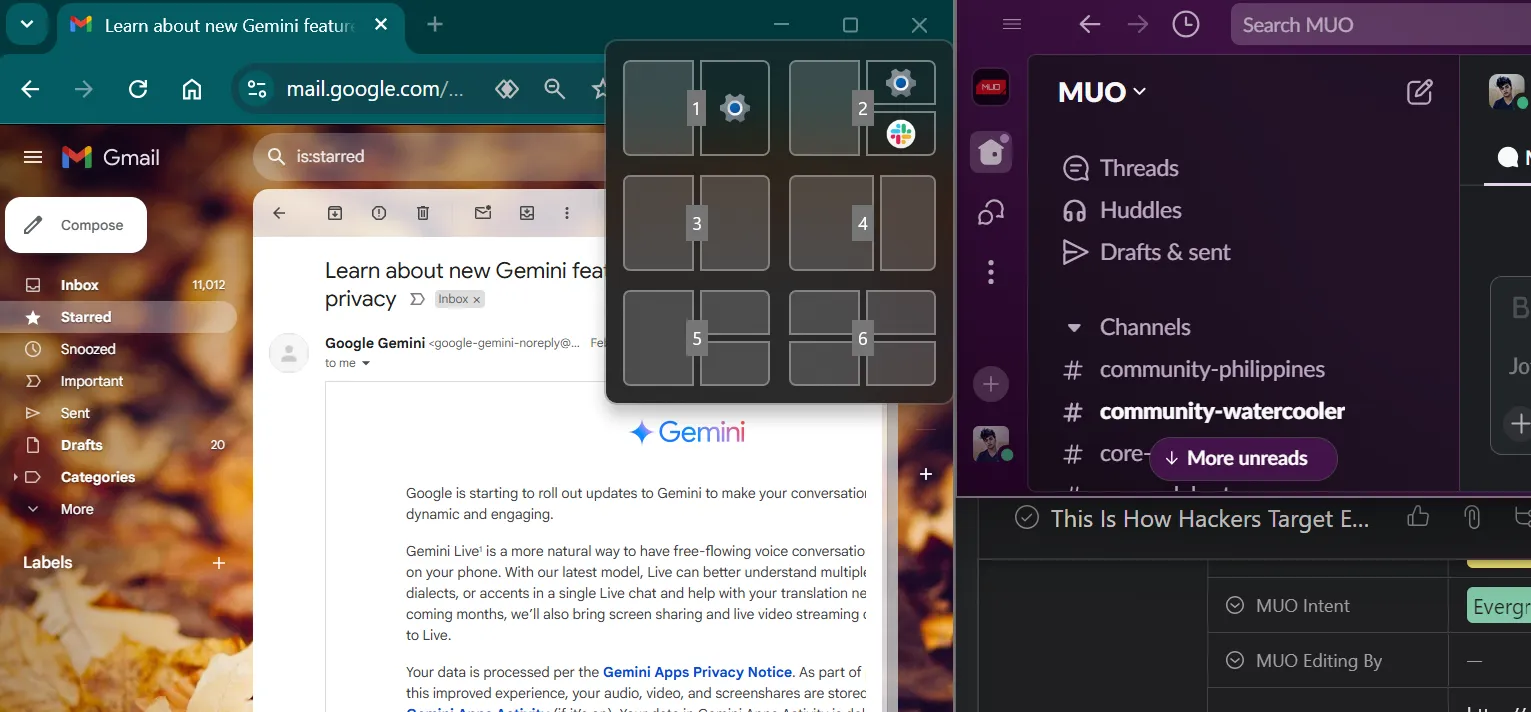Open the Drafts folder in Gmail
Screen dimensions: 1531x712
click(x=118, y=445)
